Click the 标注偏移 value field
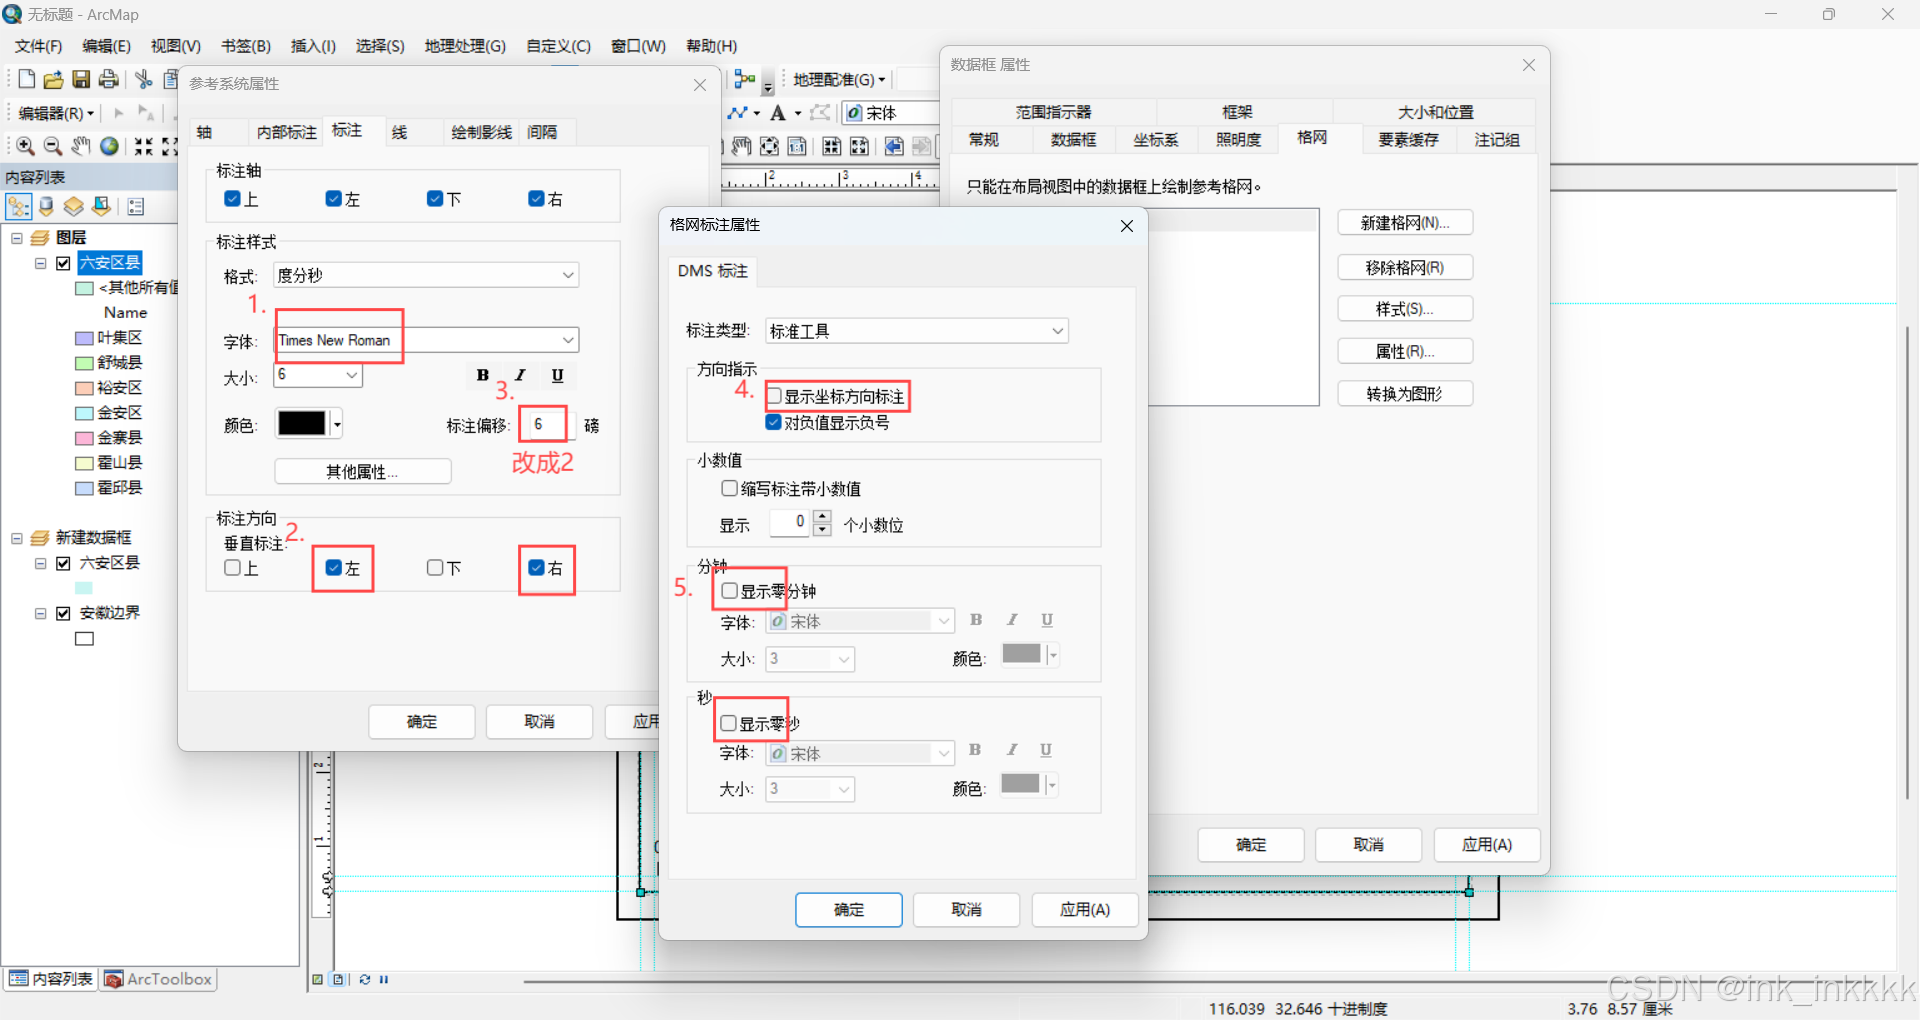Image resolution: width=1920 pixels, height=1020 pixels. point(547,424)
